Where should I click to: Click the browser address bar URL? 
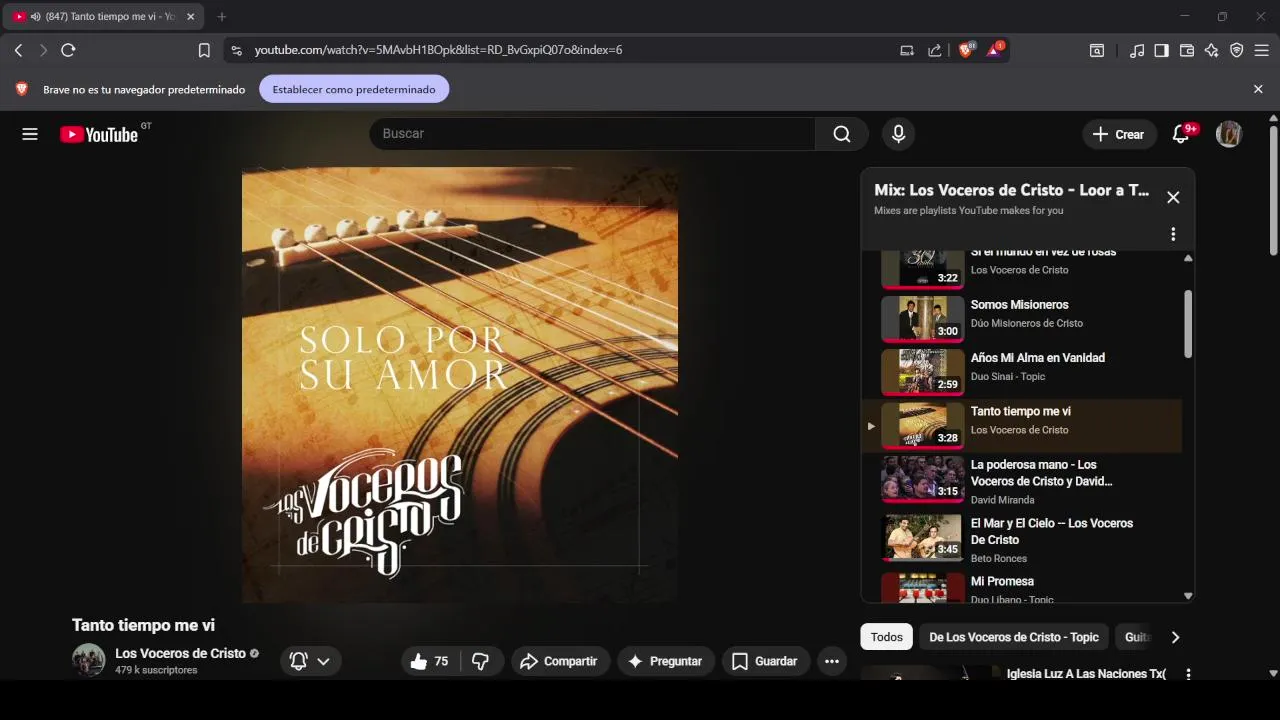point(438,50)
